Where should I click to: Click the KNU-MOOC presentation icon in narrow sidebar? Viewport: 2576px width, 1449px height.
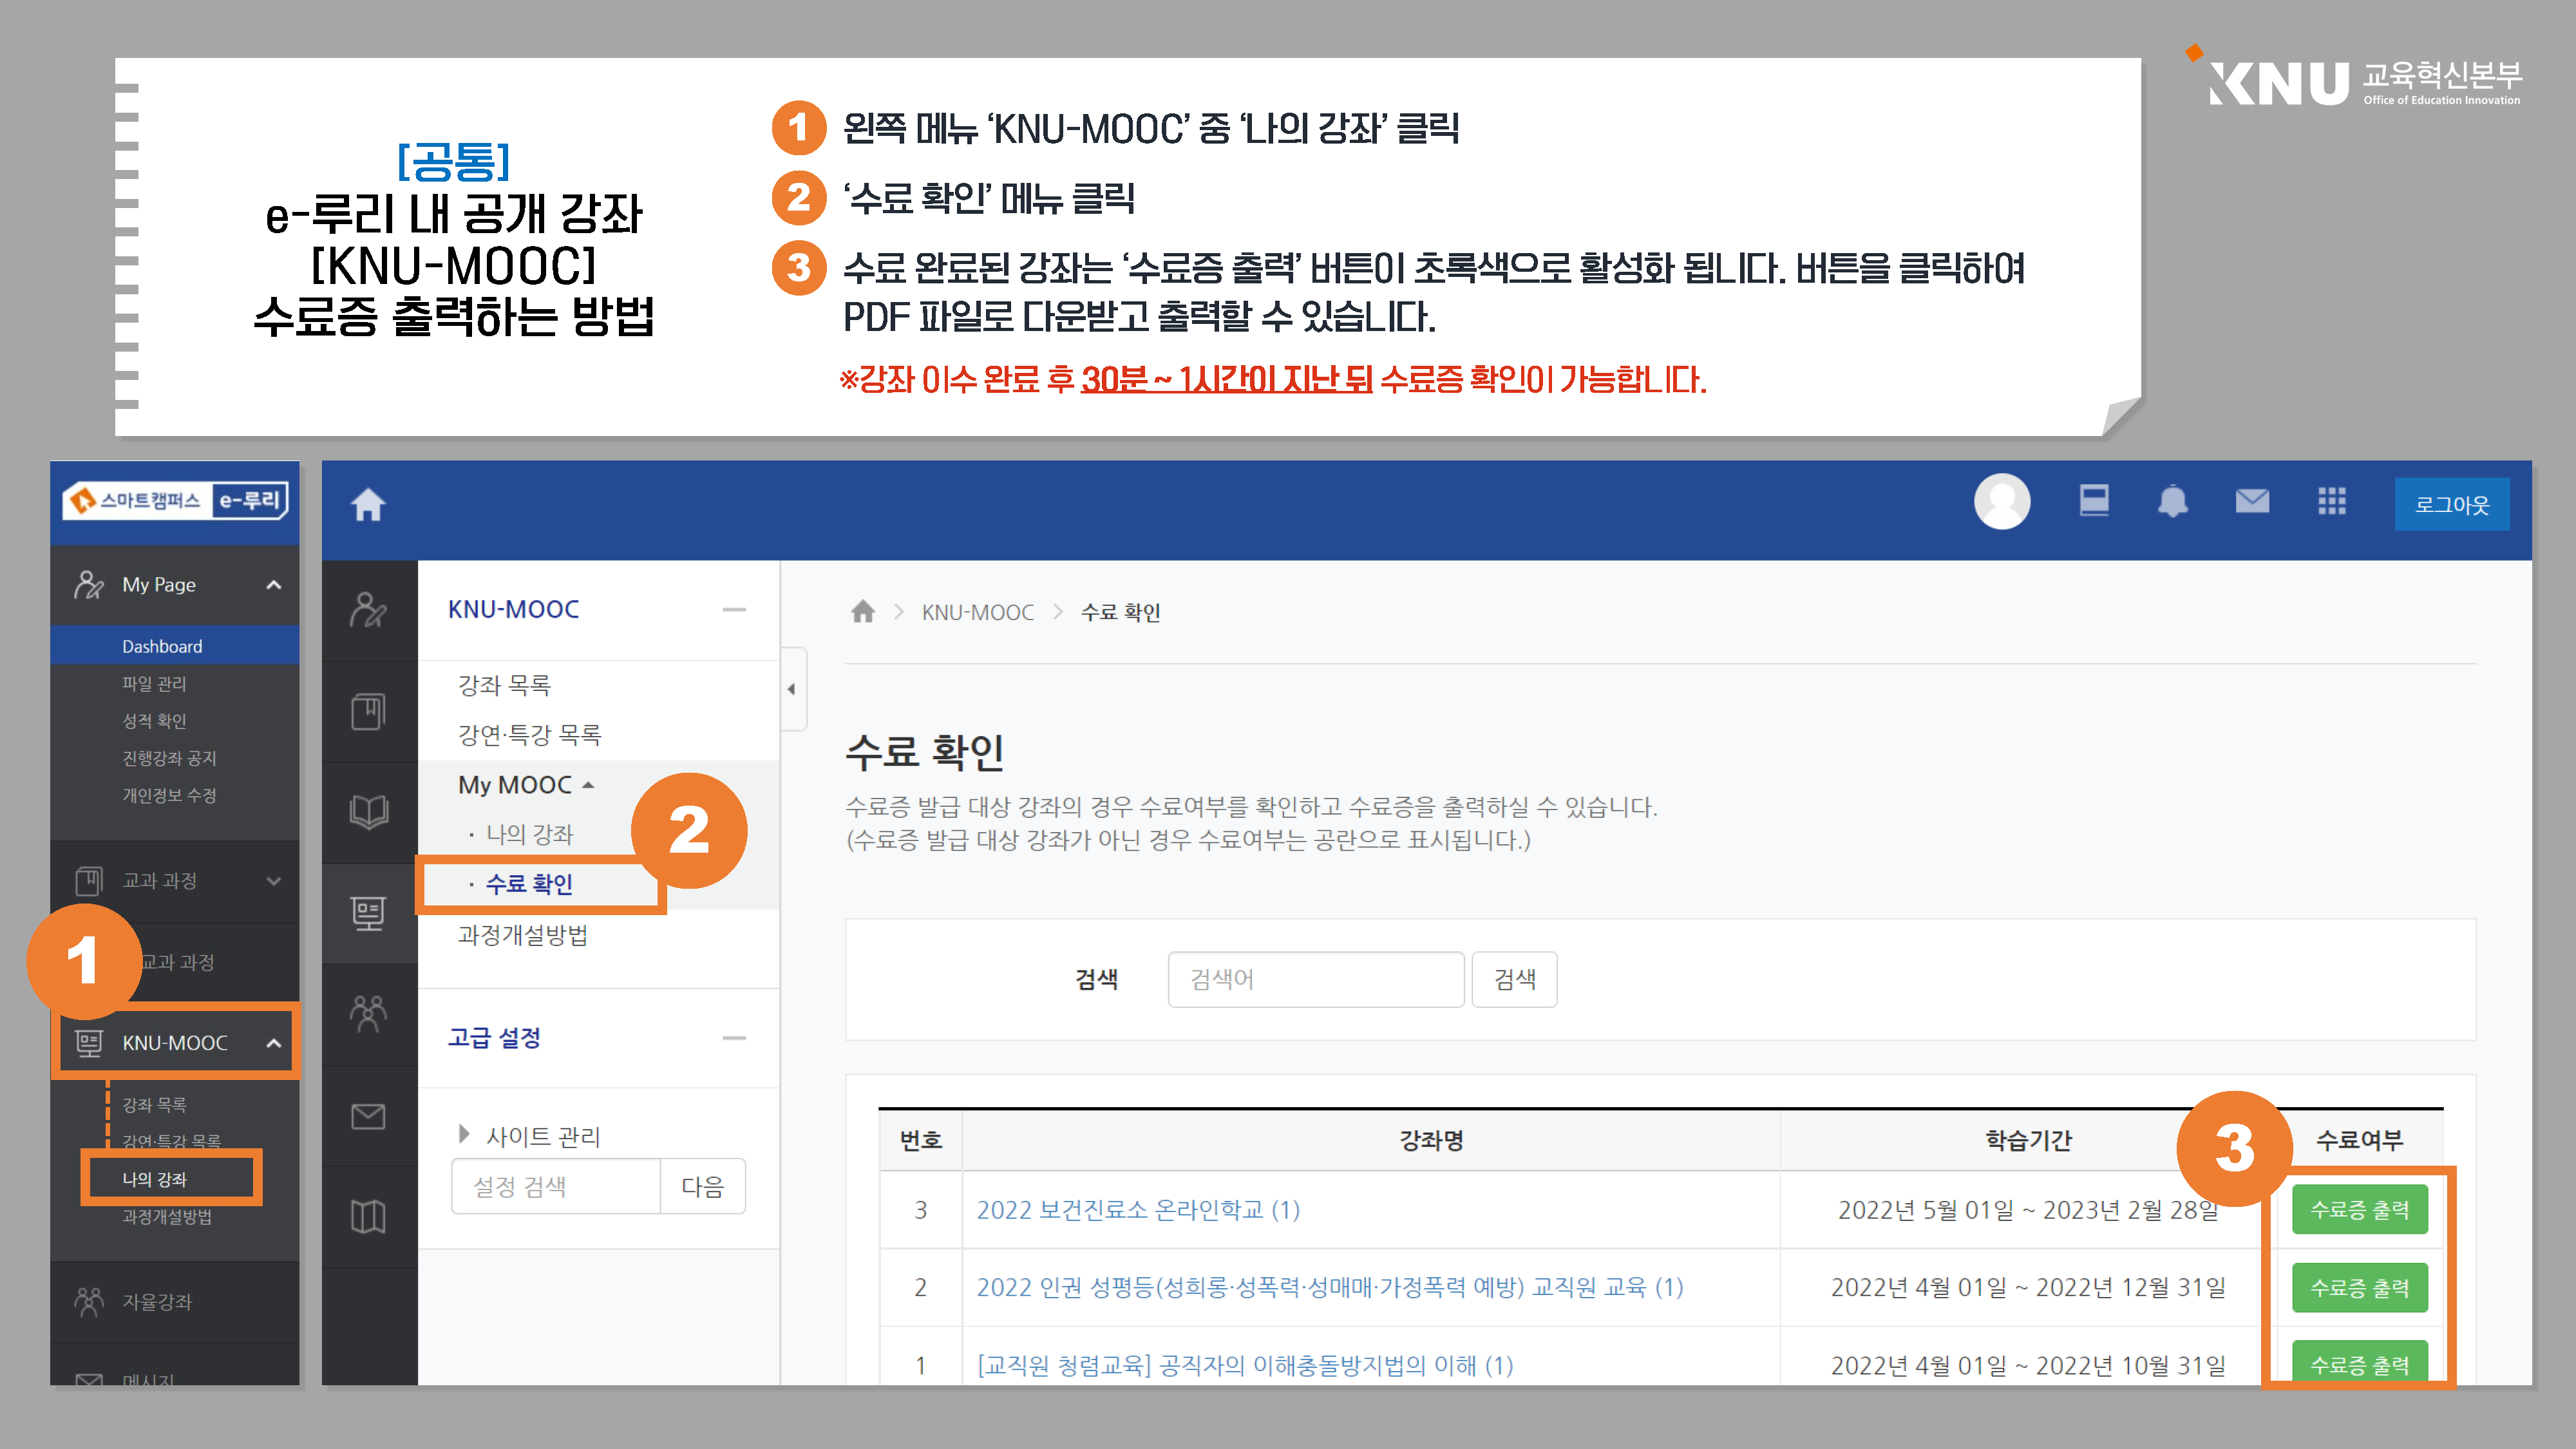(x=368, y=913)
